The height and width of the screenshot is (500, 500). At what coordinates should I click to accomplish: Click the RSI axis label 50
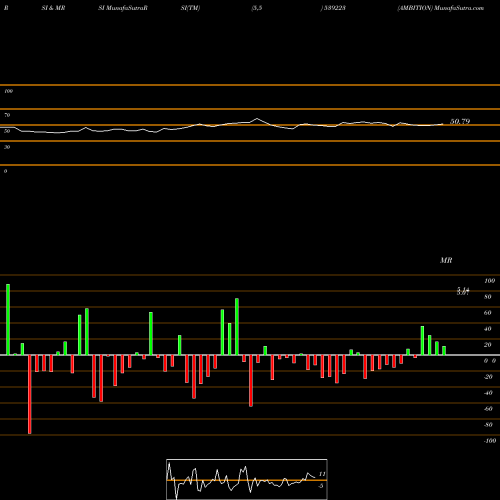[7, 131]
